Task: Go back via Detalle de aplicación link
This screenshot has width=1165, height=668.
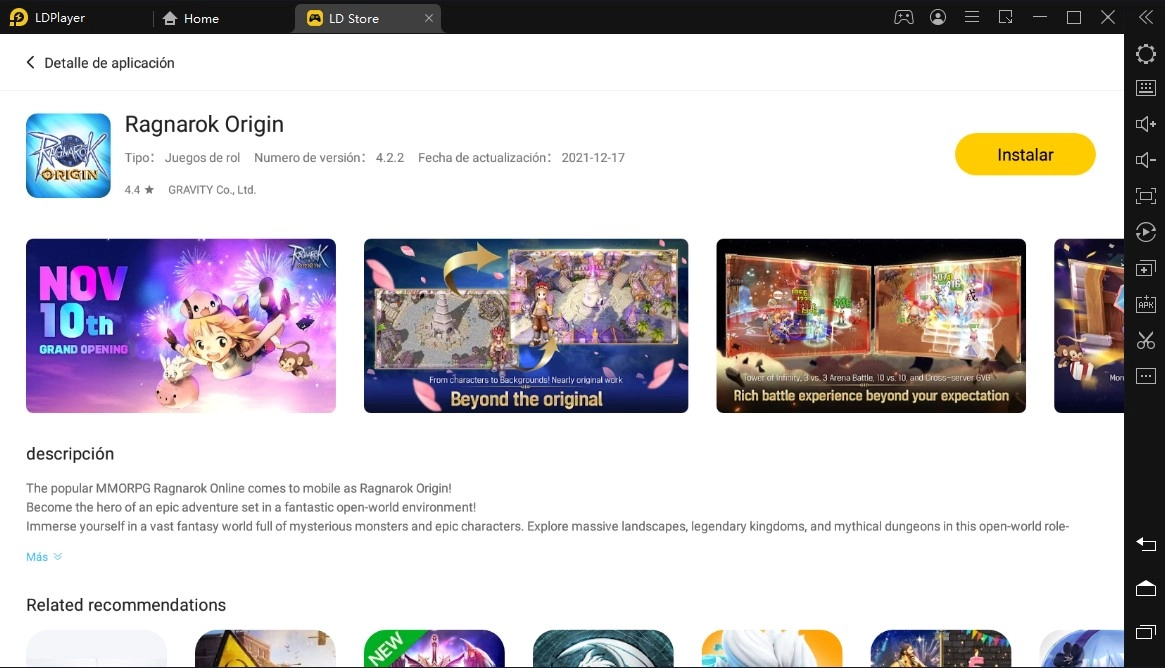Action: click(x=100, y=62)
